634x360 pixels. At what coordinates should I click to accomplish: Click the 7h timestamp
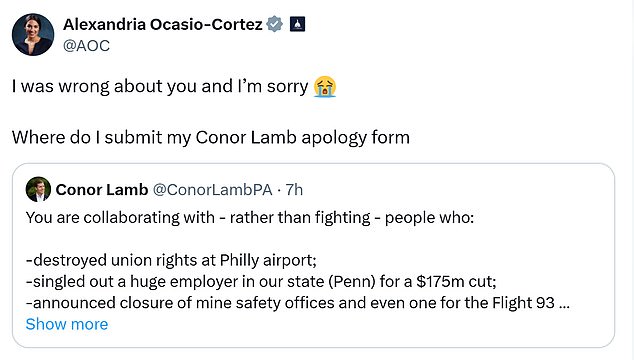(x=294, y=190)
